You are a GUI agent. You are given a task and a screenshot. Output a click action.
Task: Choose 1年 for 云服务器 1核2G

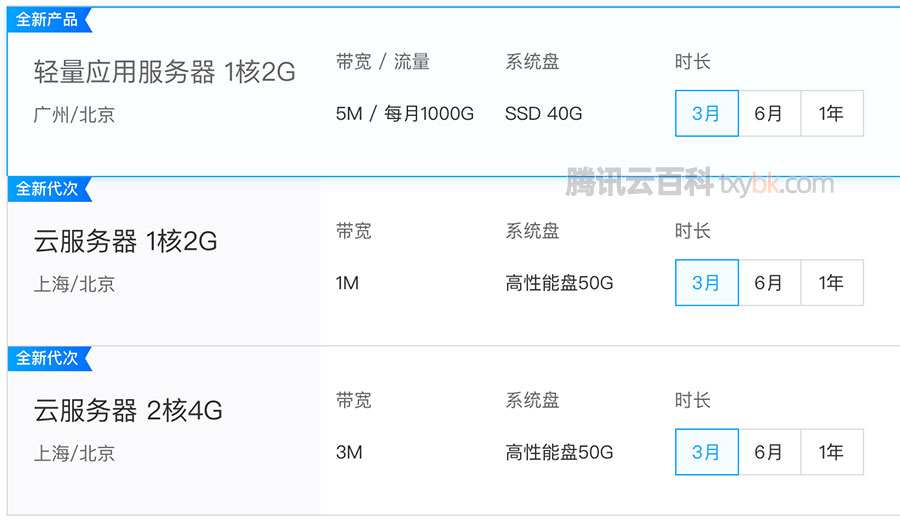(x=832, y=282)
